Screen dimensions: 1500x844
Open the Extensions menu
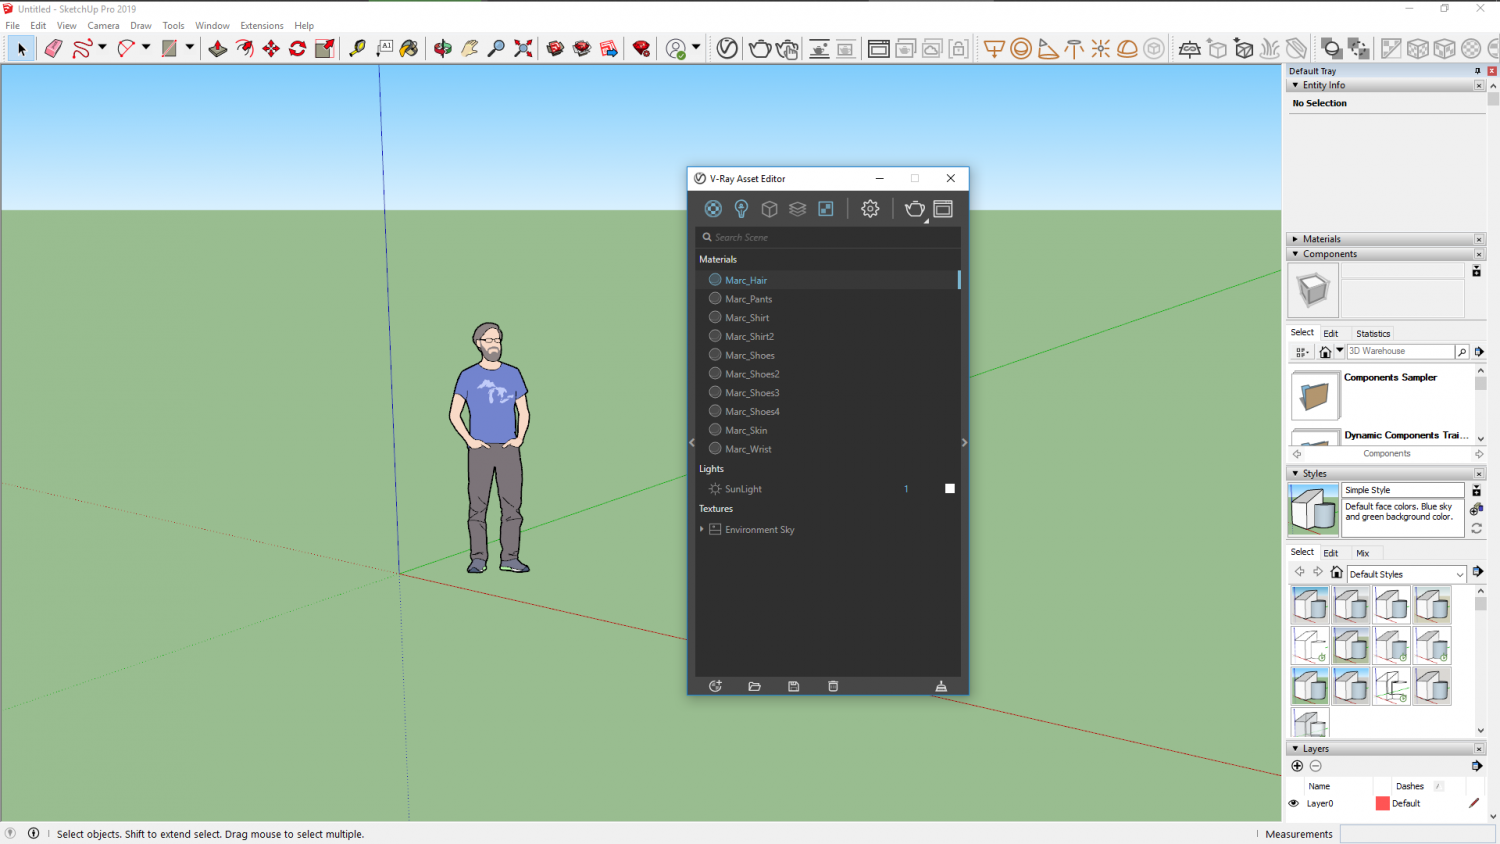tap(261, 26)
